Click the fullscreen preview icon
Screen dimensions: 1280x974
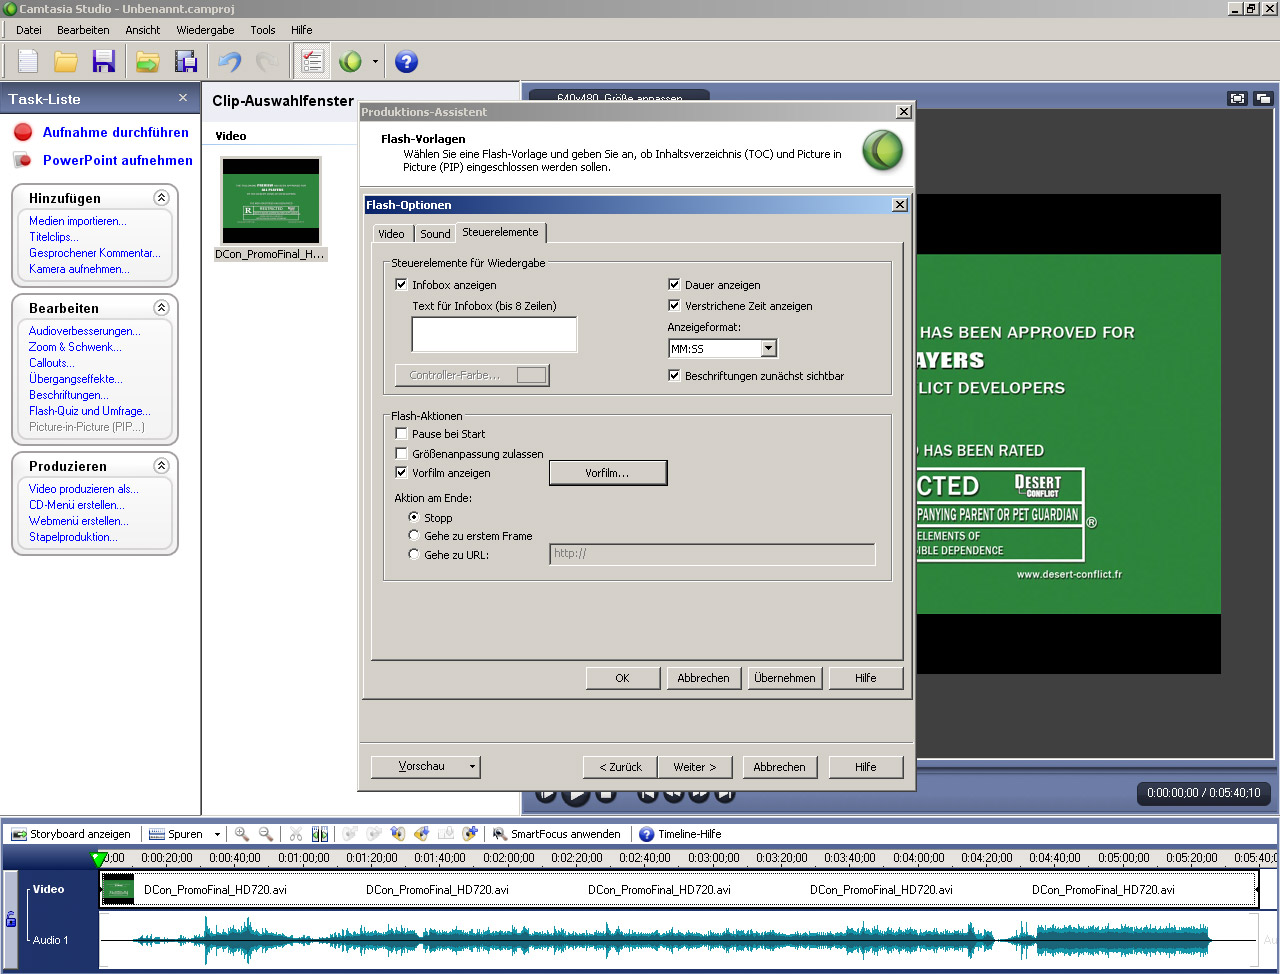(x=1238, y=98)
